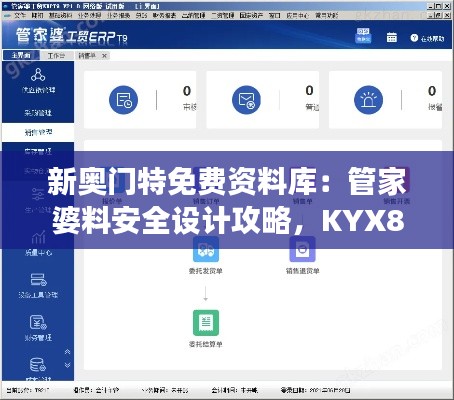Open 财务管理 sidebar module
Viewport: 454px width, 400px height.
38,328
